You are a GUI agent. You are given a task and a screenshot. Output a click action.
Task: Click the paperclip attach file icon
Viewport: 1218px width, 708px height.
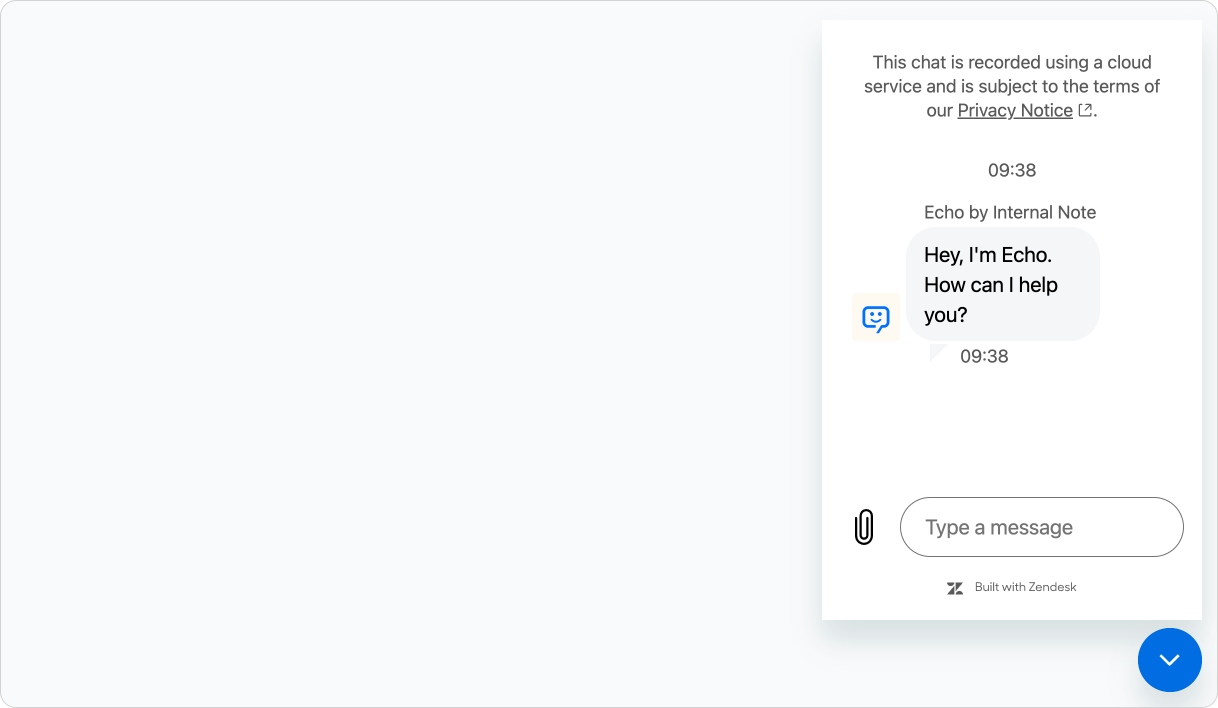tap(864, 527)
